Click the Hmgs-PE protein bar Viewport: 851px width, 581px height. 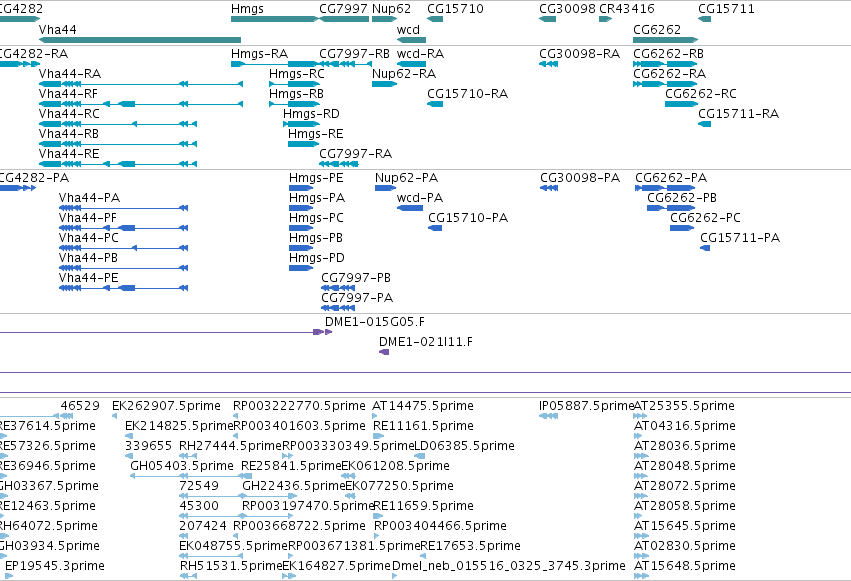[301, 188]
